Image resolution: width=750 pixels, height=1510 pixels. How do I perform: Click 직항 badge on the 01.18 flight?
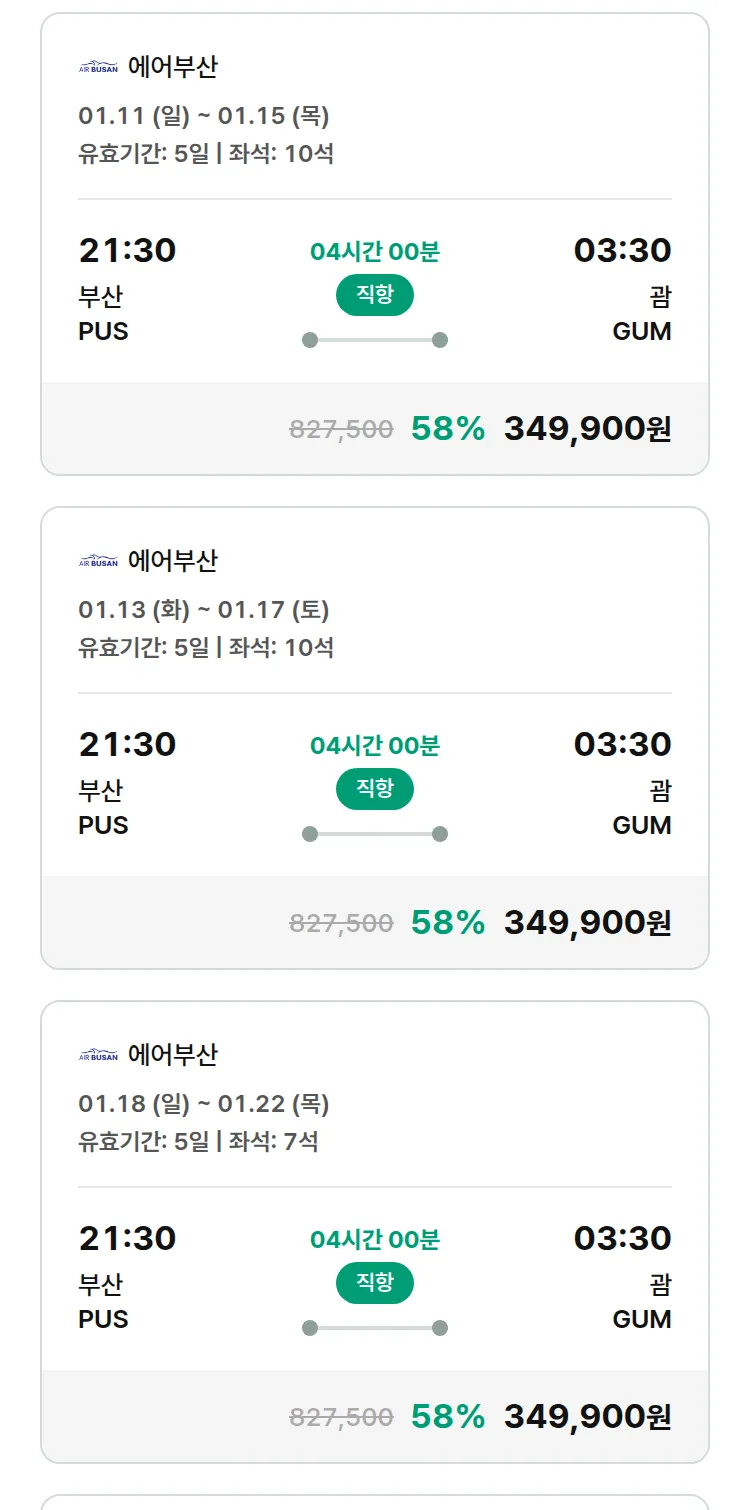[374, 1283]
